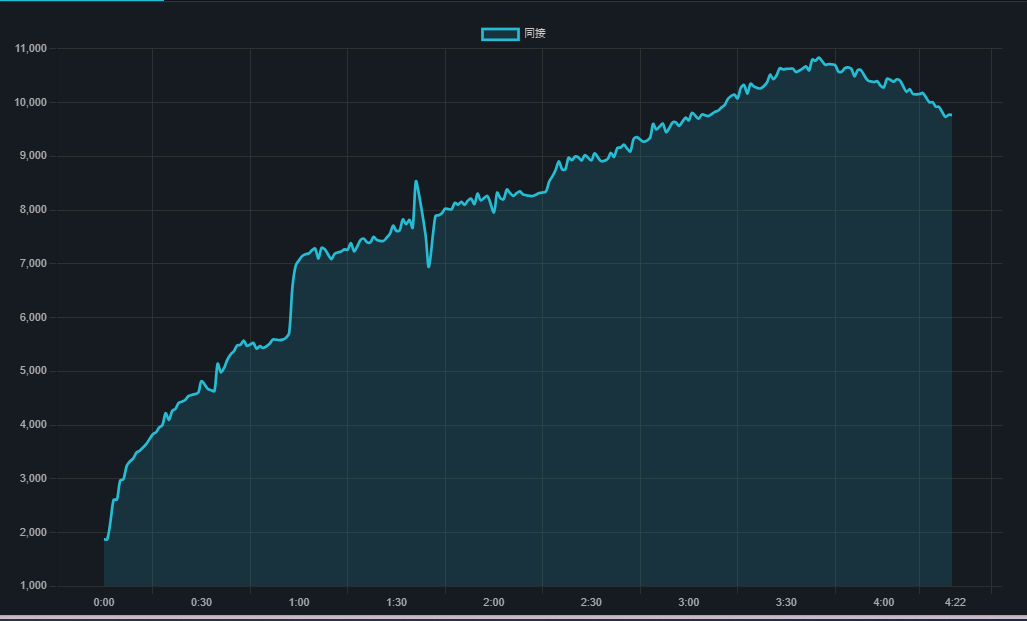Click the 3:00 time axis label
This screenshot has width=1027, height=621.
coord(688,603)
